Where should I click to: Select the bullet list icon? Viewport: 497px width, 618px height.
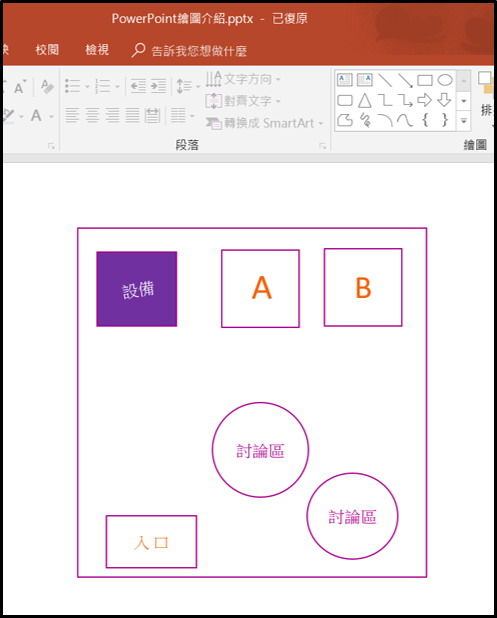(73, 86)
